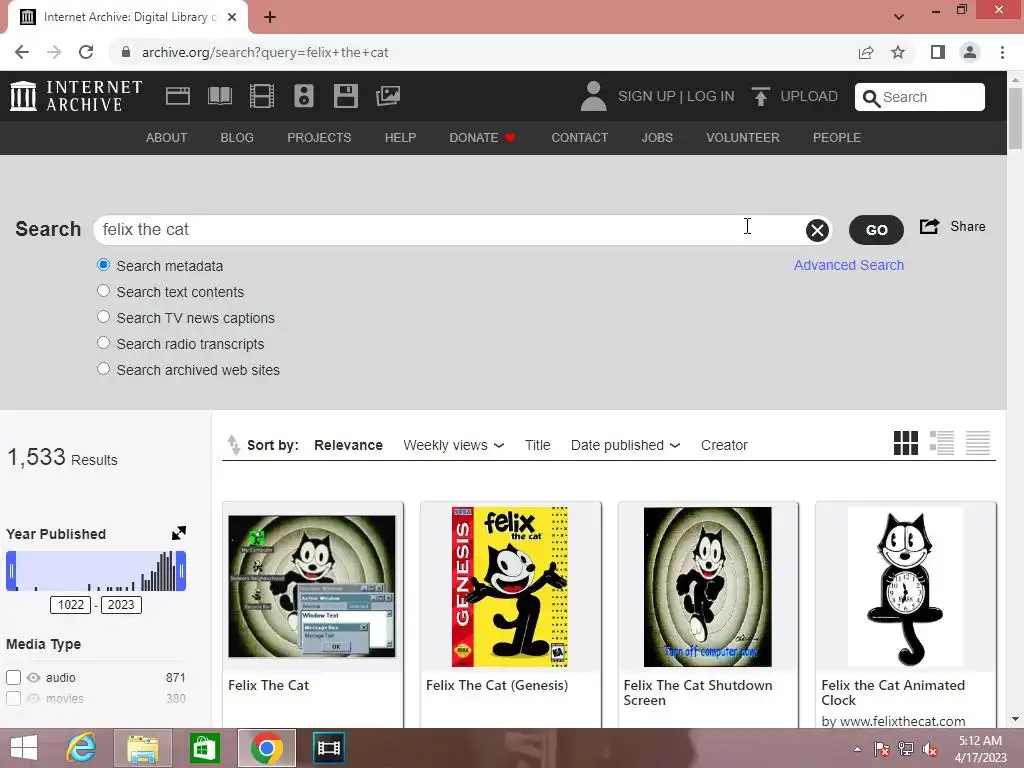The height and width of the screenshot is (768, 1024).
Task: Click SIGN UP link
Action: point(647,96)
